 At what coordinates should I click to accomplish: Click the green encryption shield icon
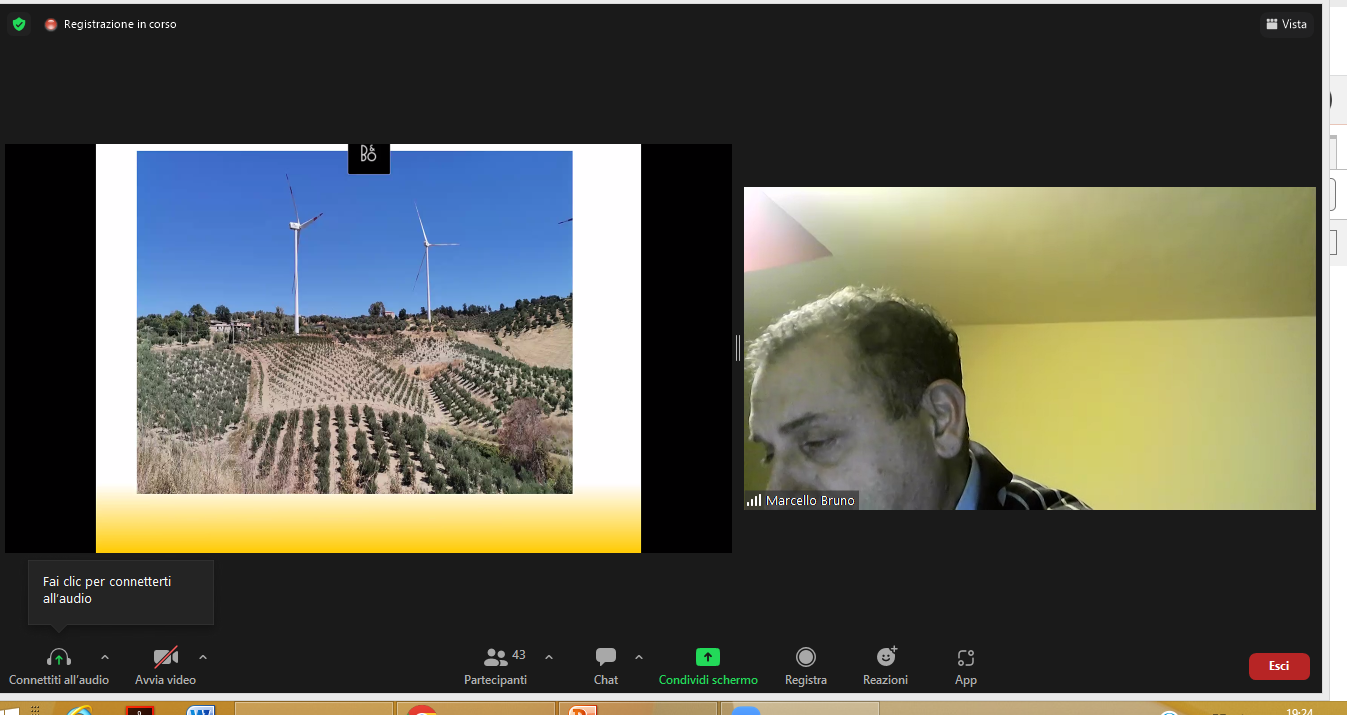(19, 24)
